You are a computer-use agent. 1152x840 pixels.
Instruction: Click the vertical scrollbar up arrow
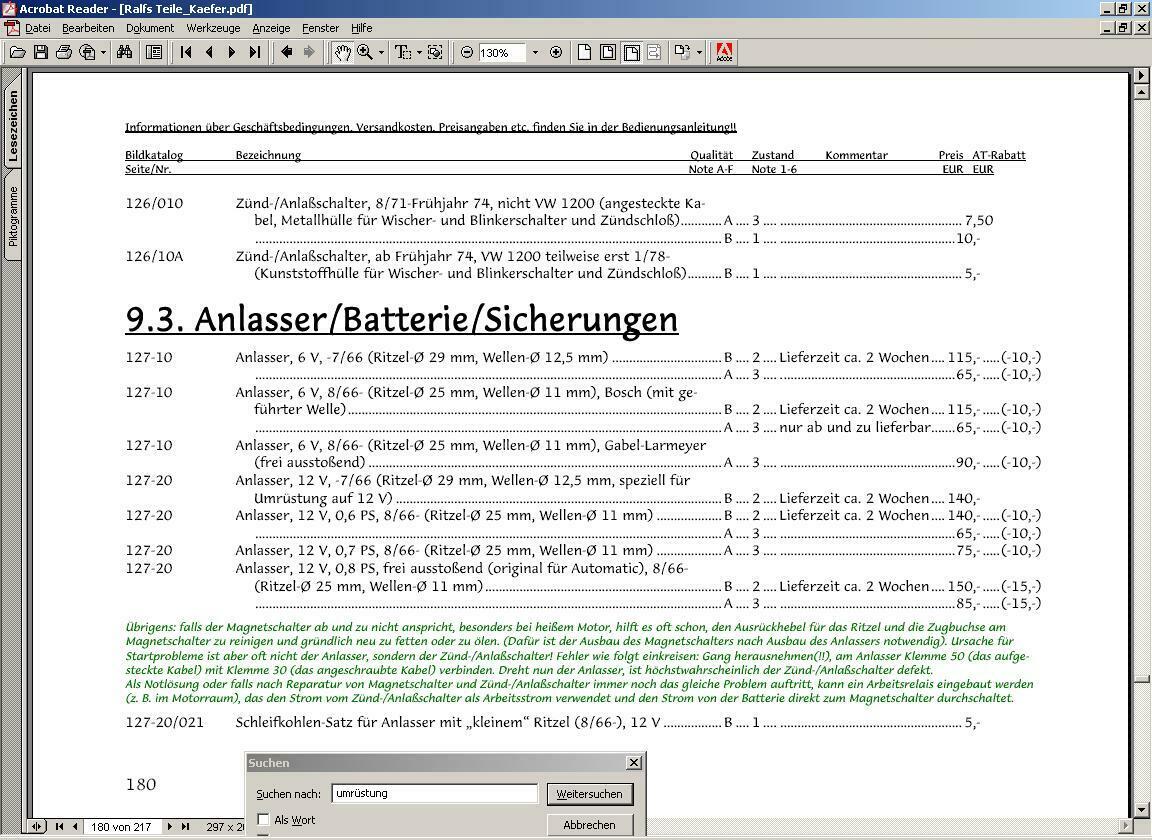coord(1141,93)
